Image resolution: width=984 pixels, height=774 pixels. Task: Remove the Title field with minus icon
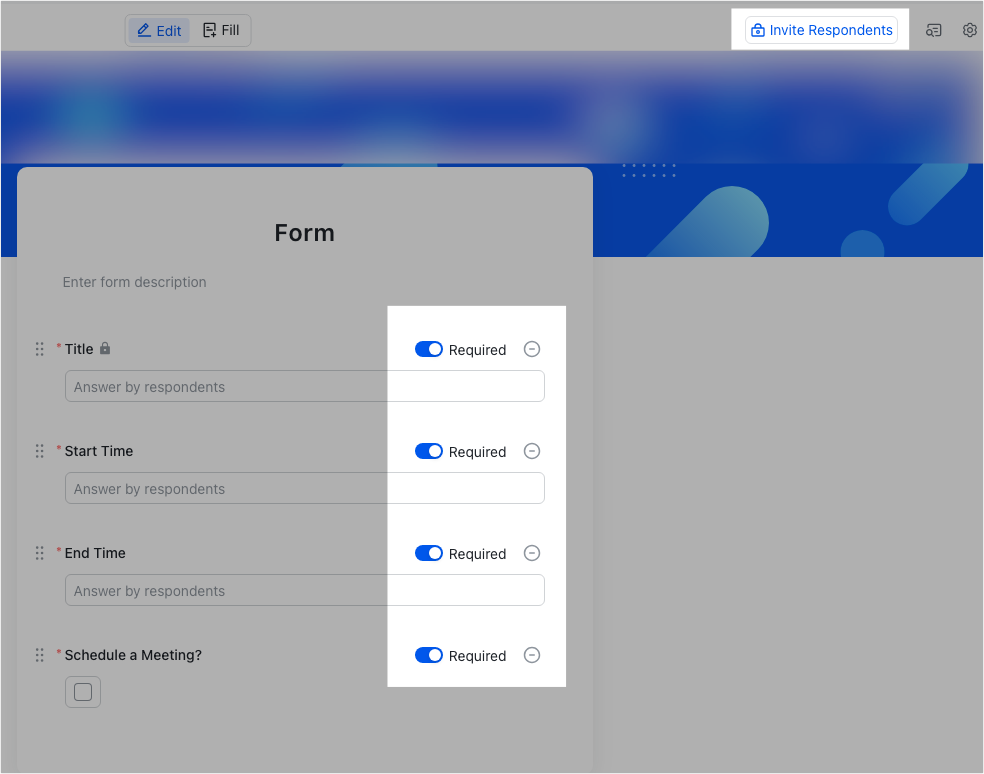[x=532, y=349]
